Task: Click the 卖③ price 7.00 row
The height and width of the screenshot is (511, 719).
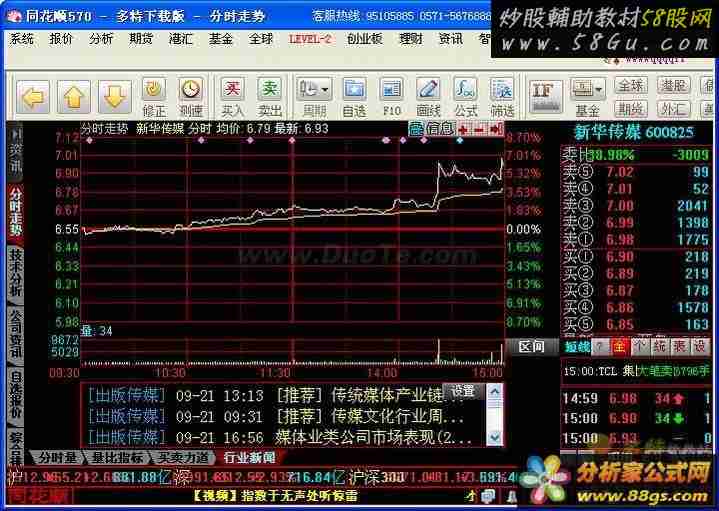Action: [x=636, y=206]
